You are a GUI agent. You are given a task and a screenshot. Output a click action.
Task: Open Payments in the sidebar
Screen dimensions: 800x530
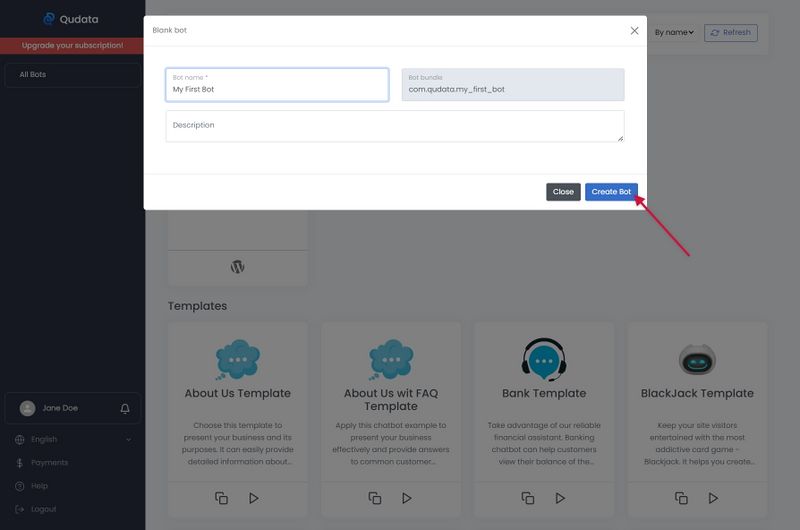pos(49,463)
